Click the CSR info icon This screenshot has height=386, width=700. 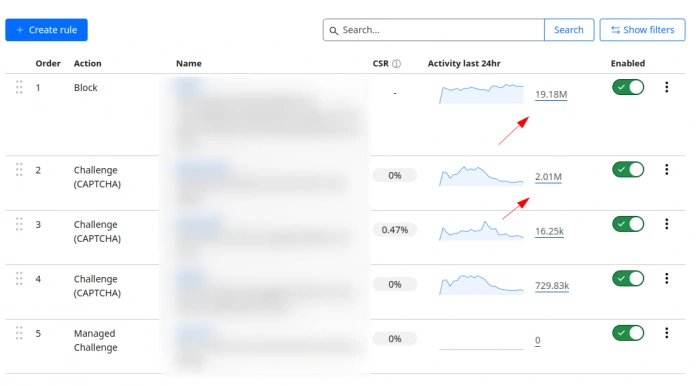(396, 64)
